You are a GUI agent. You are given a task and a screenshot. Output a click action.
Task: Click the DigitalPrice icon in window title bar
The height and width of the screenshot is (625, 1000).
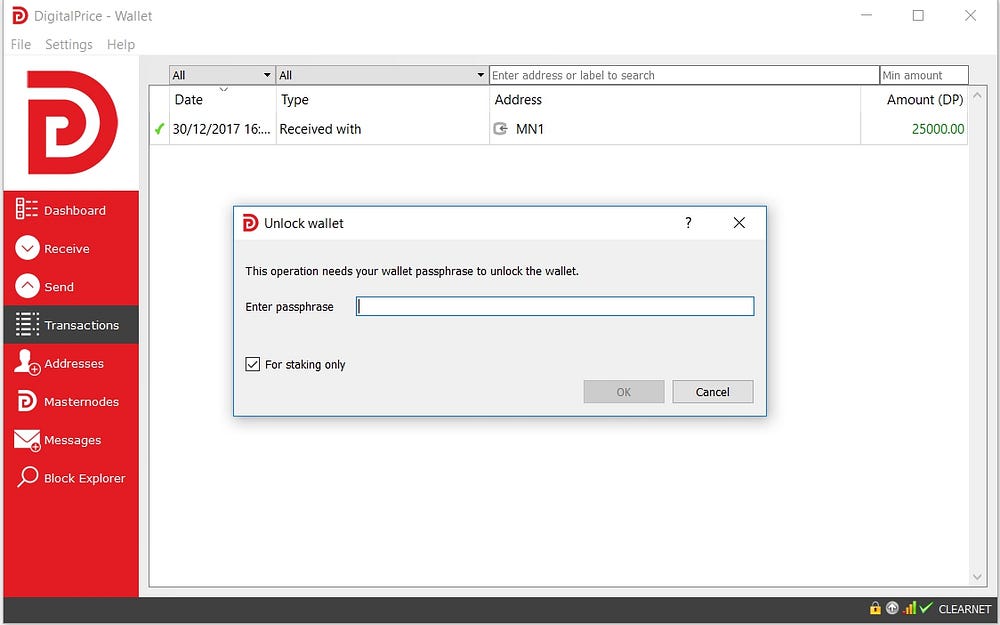20,16
